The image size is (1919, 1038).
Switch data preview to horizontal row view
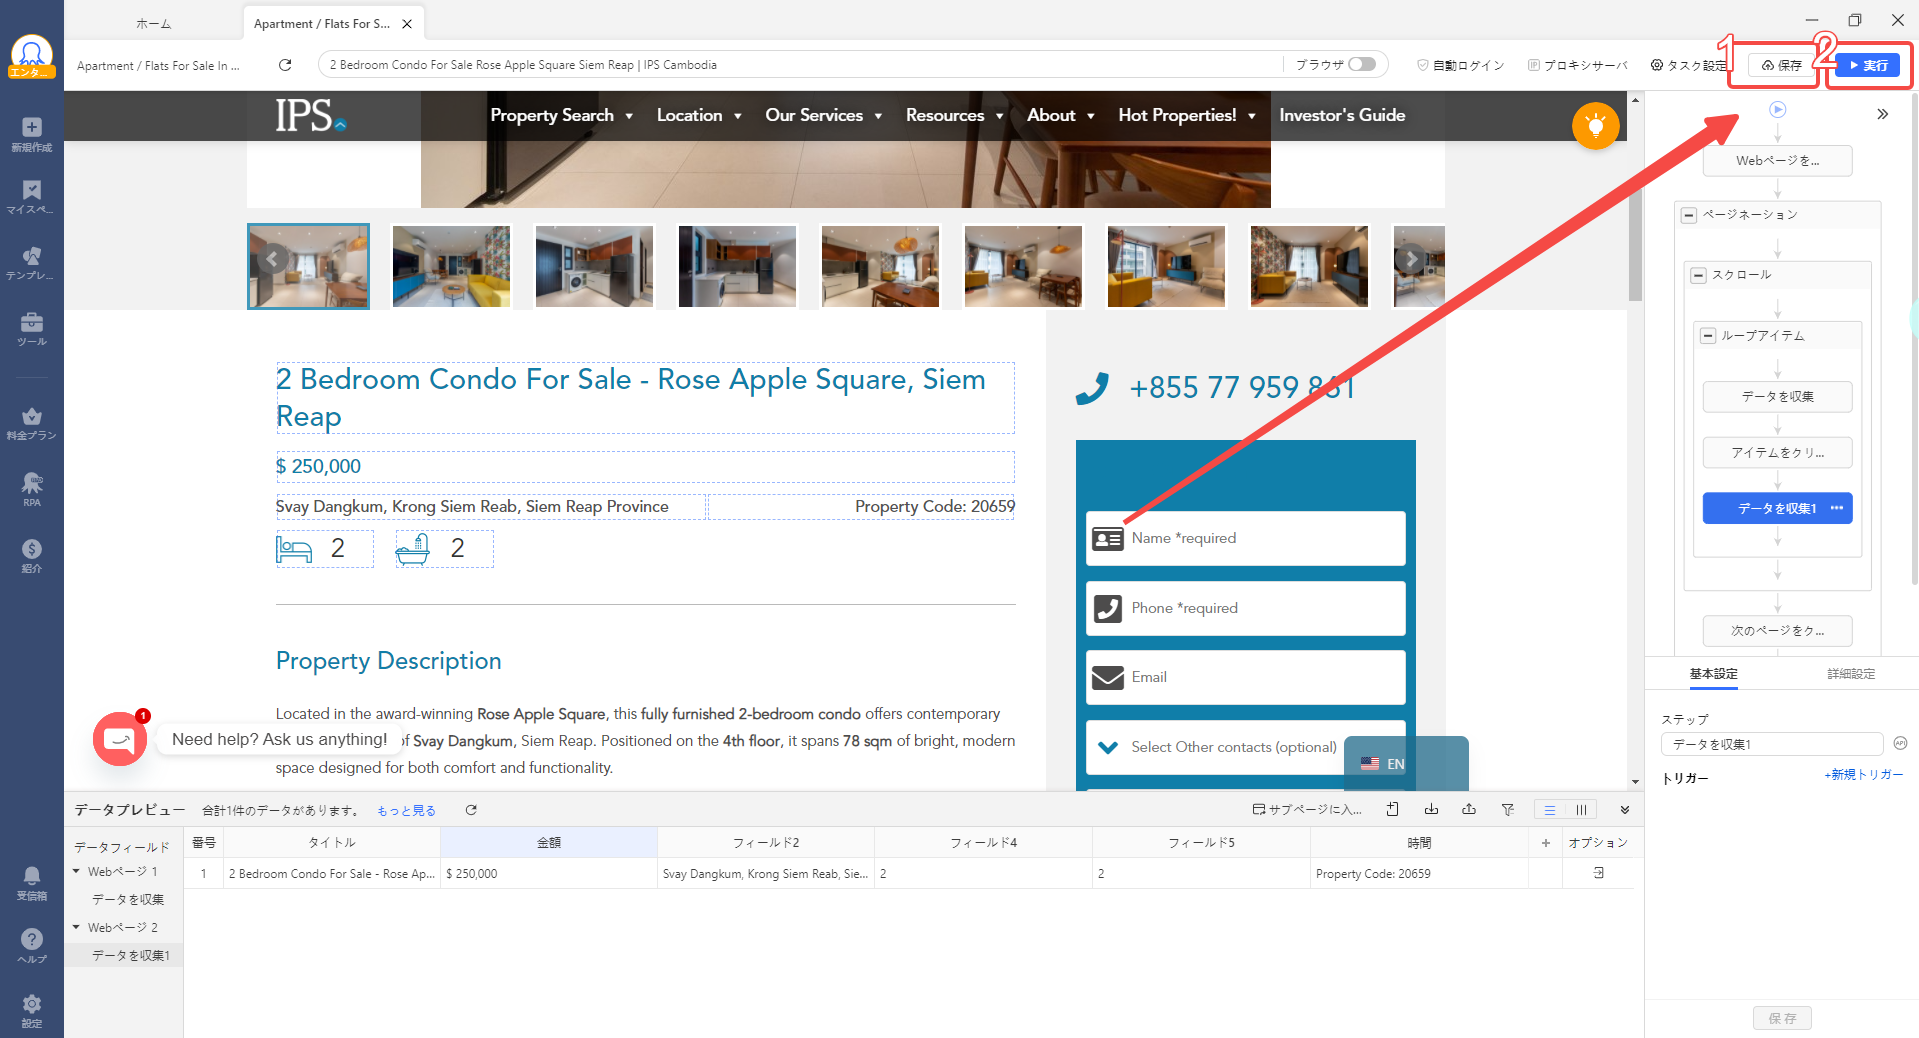1549,810
